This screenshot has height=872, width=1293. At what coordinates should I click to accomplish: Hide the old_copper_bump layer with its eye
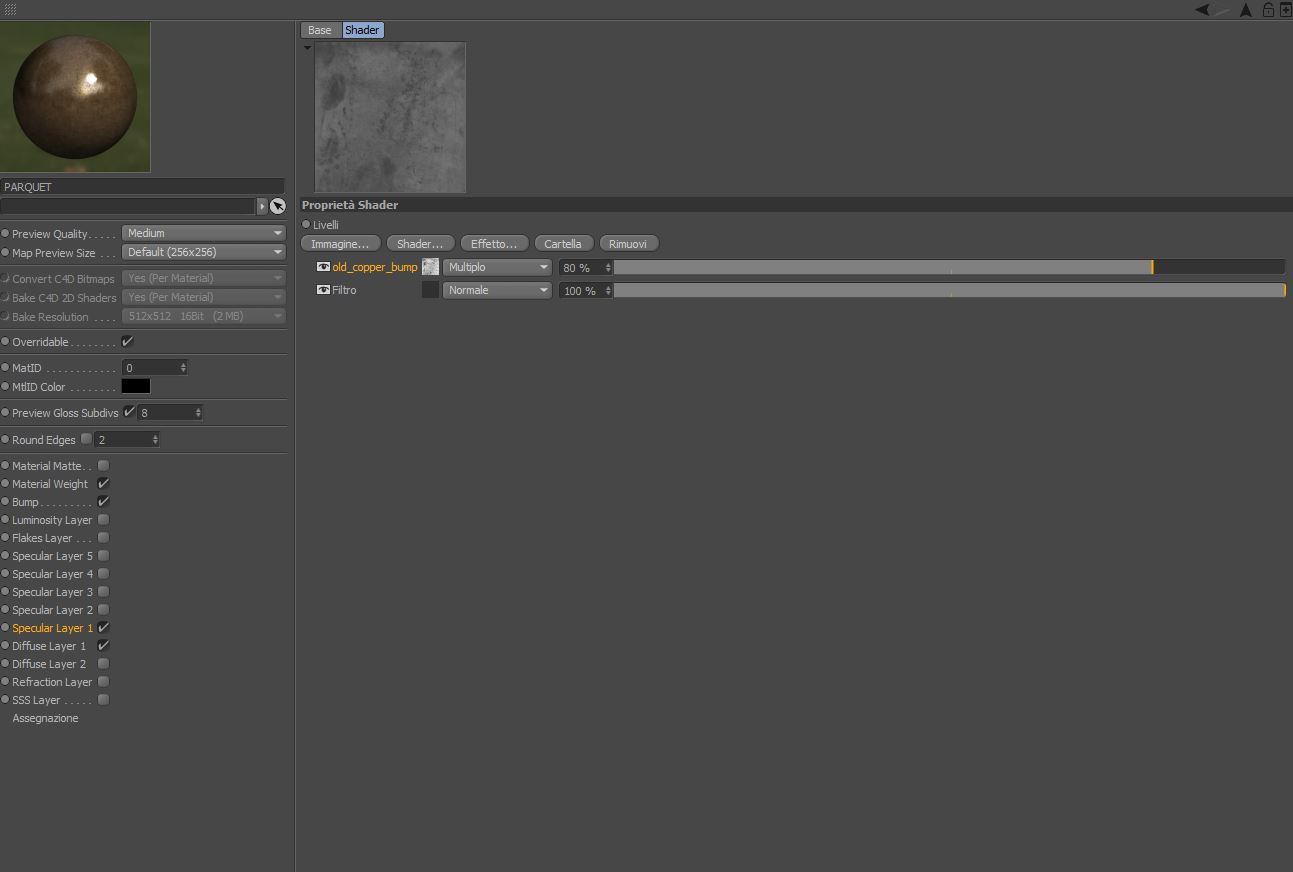[x=323, y=267]
